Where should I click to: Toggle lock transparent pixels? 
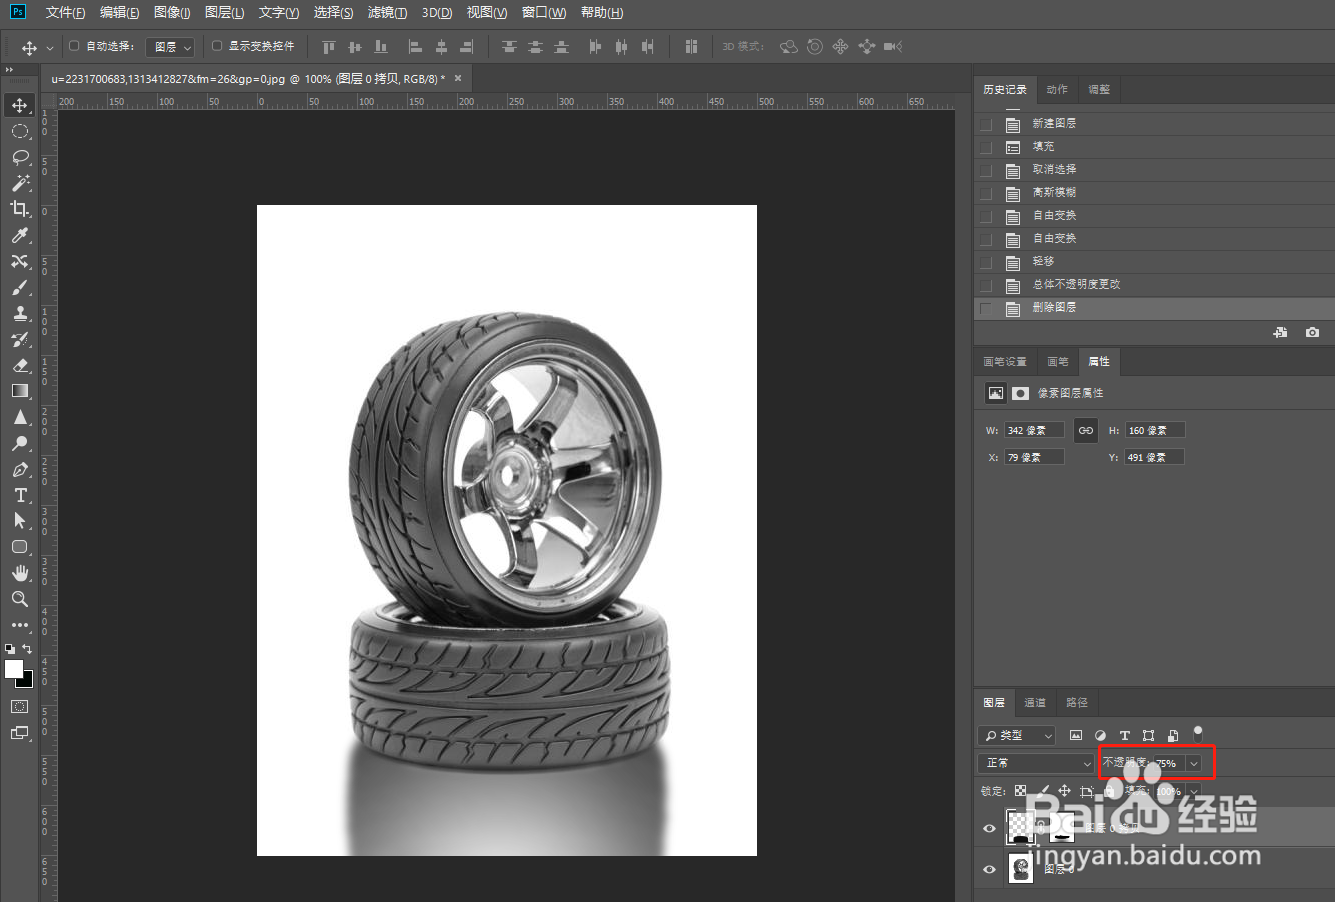[1020, 791]
